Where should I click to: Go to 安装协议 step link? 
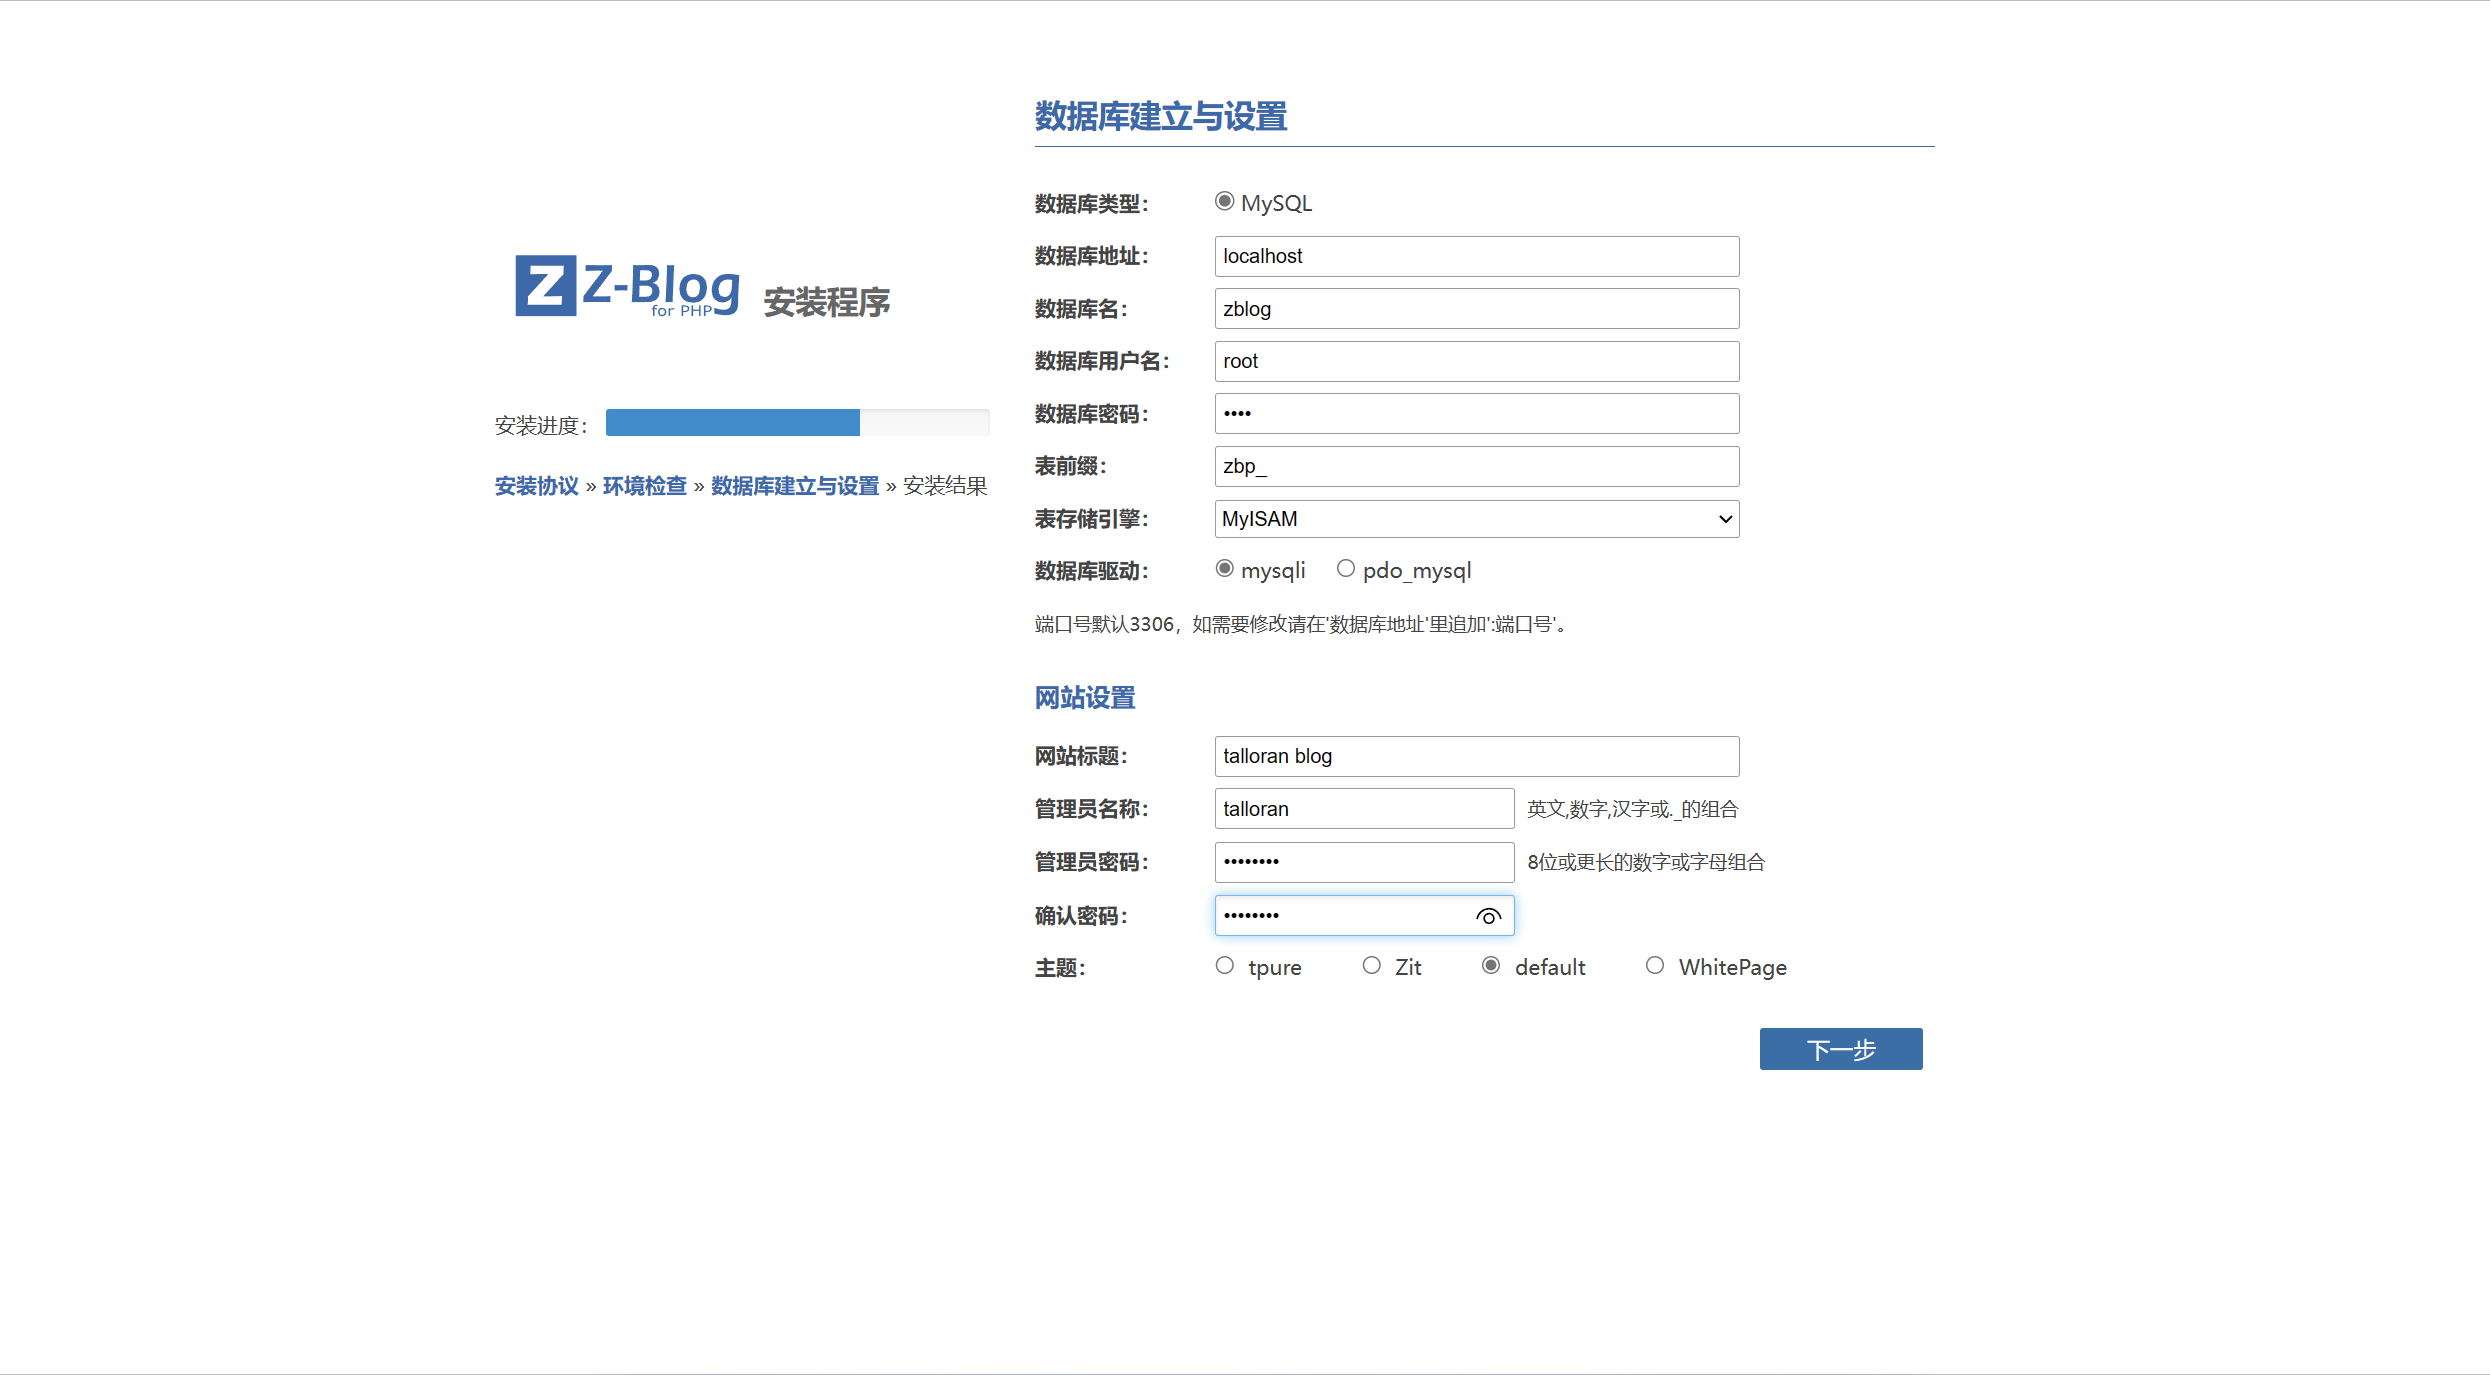coord(536,486)
